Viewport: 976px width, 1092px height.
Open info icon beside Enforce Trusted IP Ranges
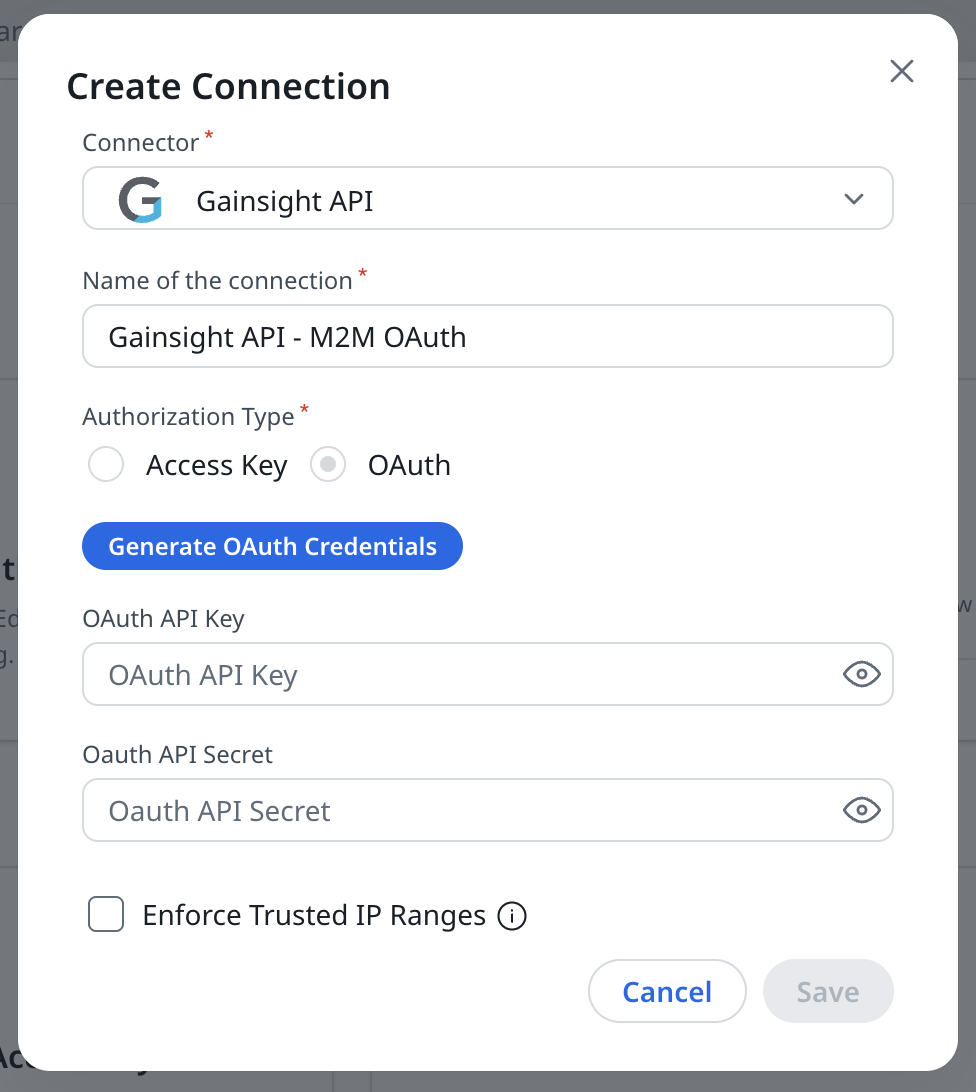click(512, 916)
